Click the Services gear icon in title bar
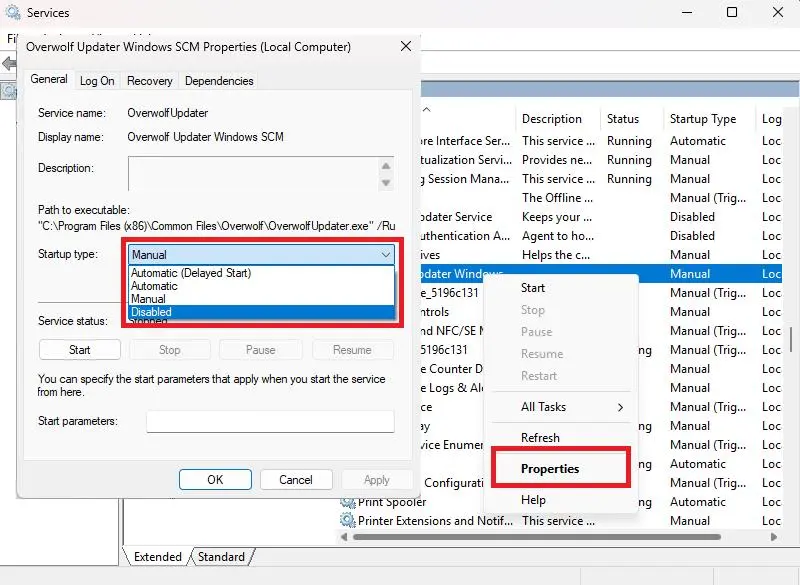This screenshot has width=800, height=585. (12, 12)
